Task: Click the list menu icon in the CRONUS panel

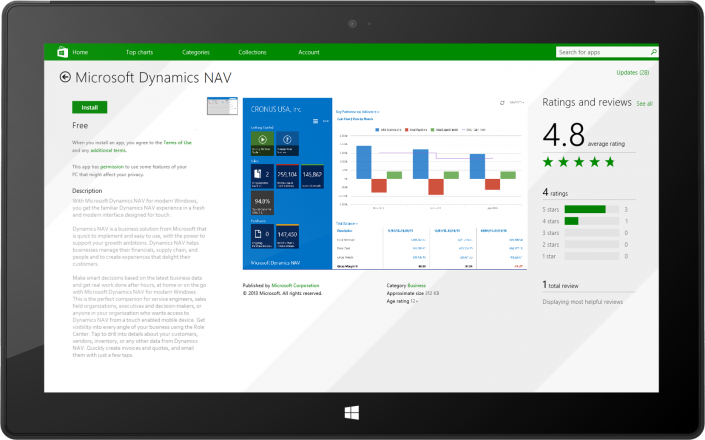Action: click(x=315, y=121)
